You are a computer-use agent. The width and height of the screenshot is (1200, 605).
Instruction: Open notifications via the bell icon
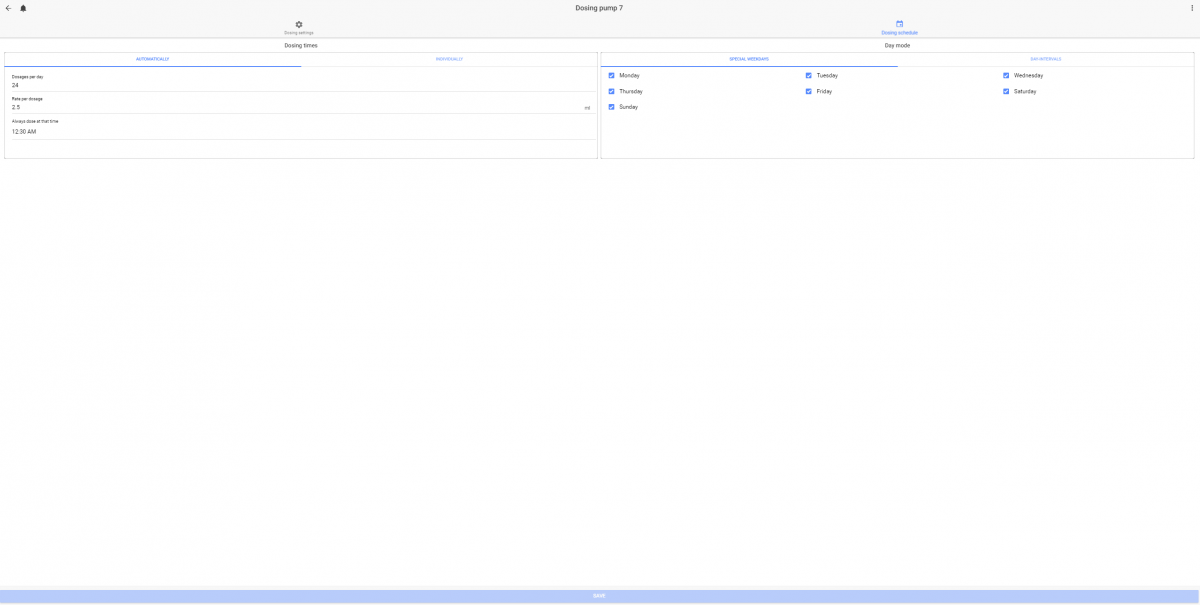[x=23, y=8]
